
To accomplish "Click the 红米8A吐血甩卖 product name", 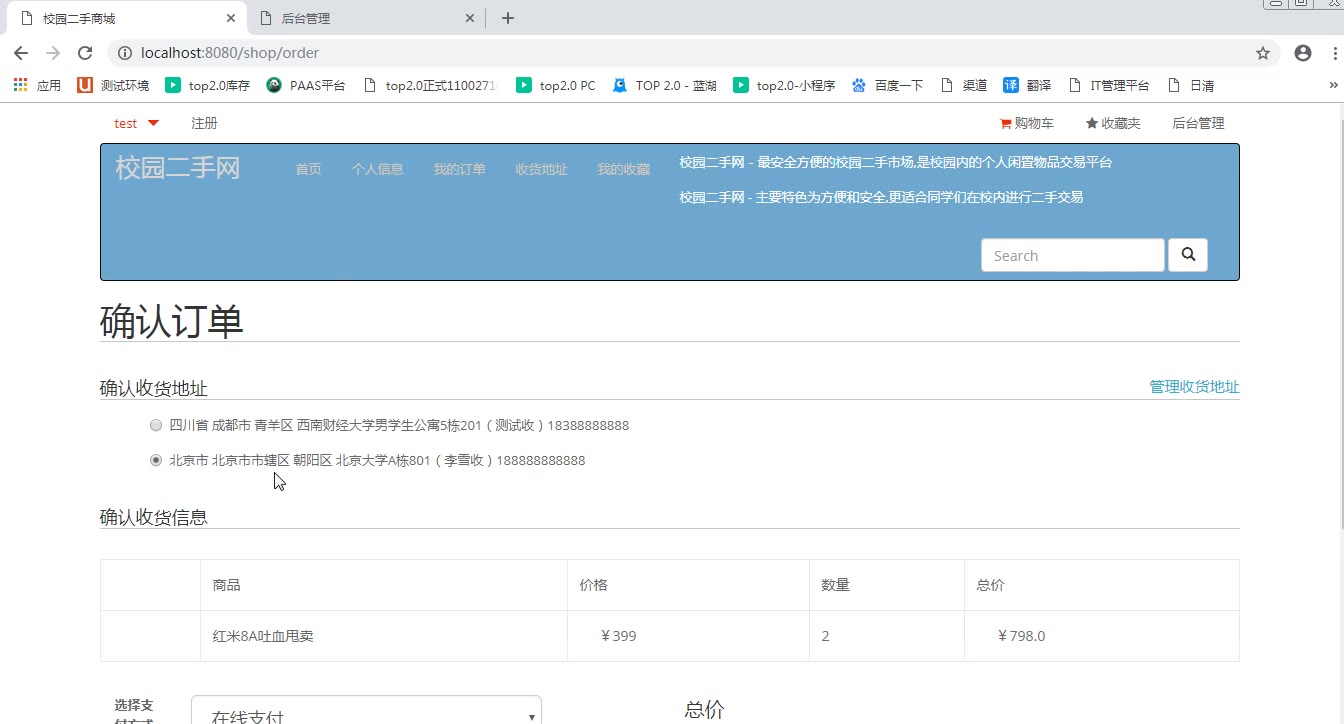I will point(263,636).
